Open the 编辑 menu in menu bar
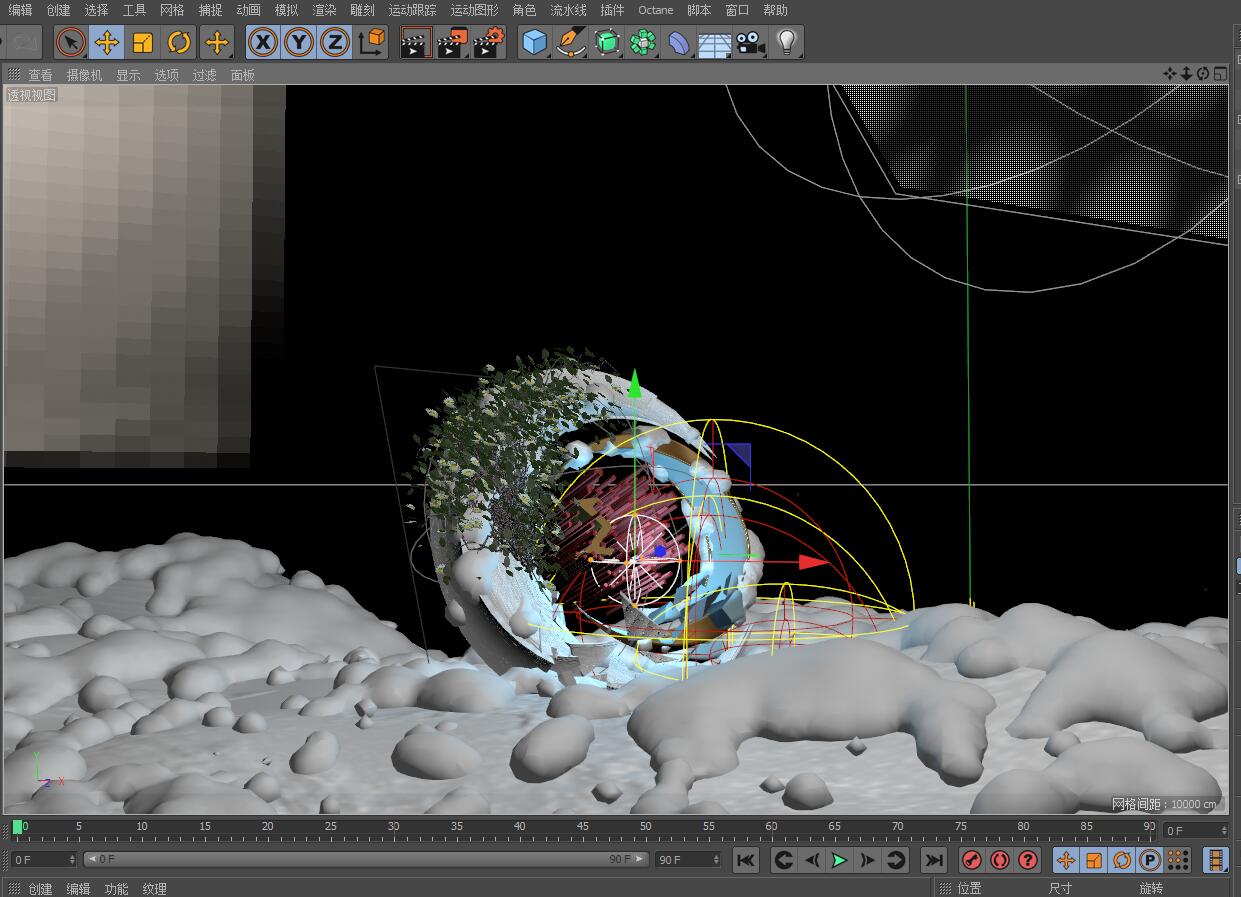The image size is (1241, 897). [x=20, y=10]
